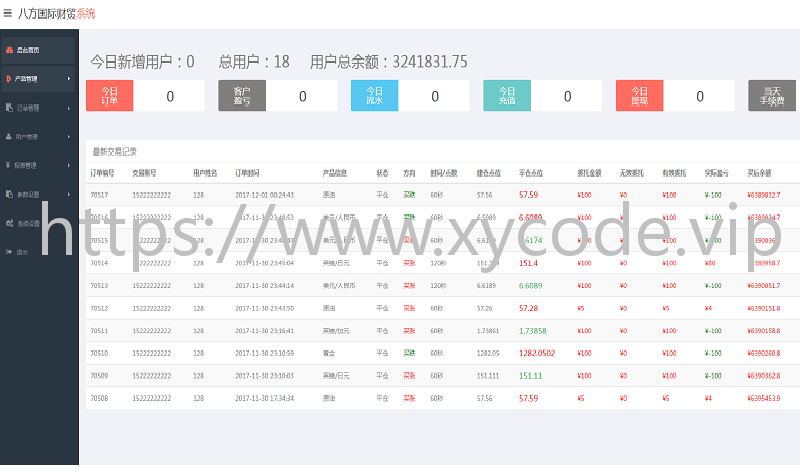
Task: Expand the 订单管理 submenu arrow
Action: [x=69, y=108]
